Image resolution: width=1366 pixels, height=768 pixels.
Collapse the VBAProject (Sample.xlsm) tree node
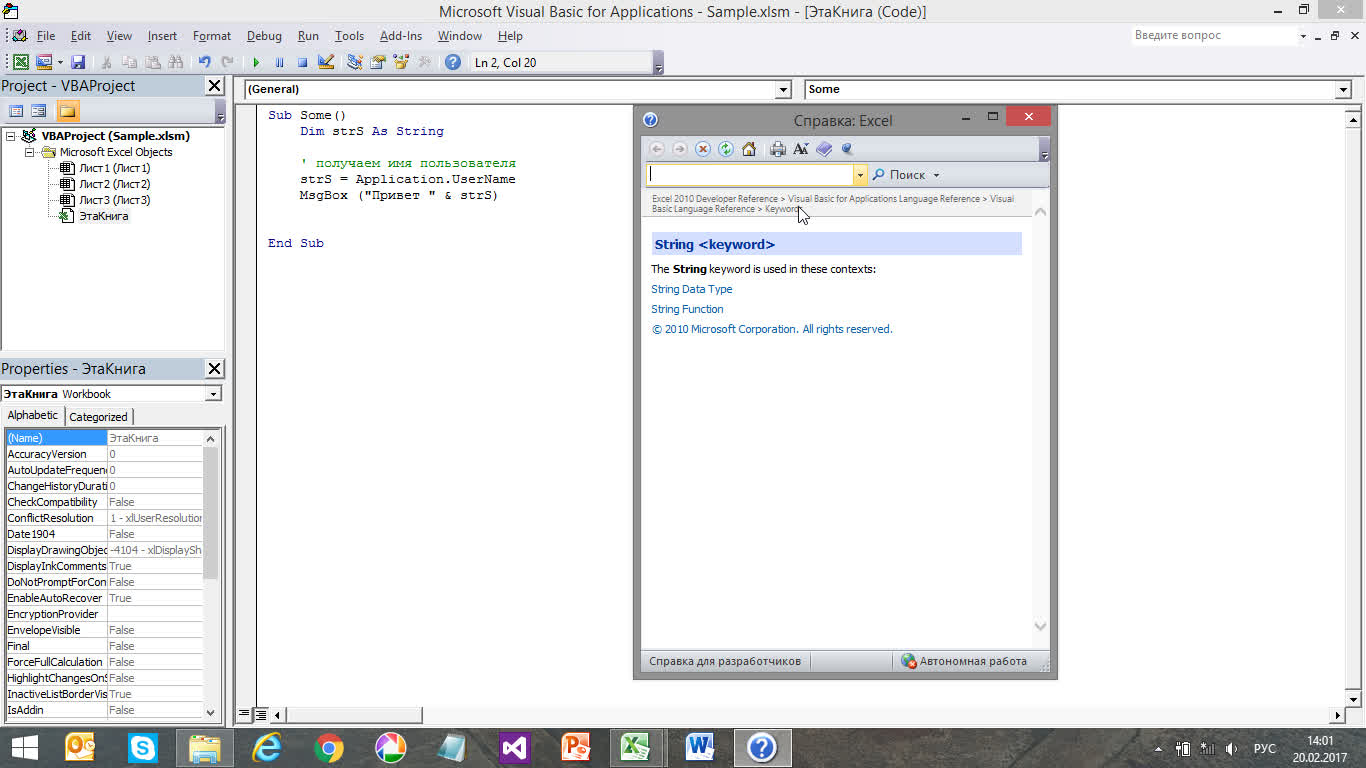pos(11,136)
